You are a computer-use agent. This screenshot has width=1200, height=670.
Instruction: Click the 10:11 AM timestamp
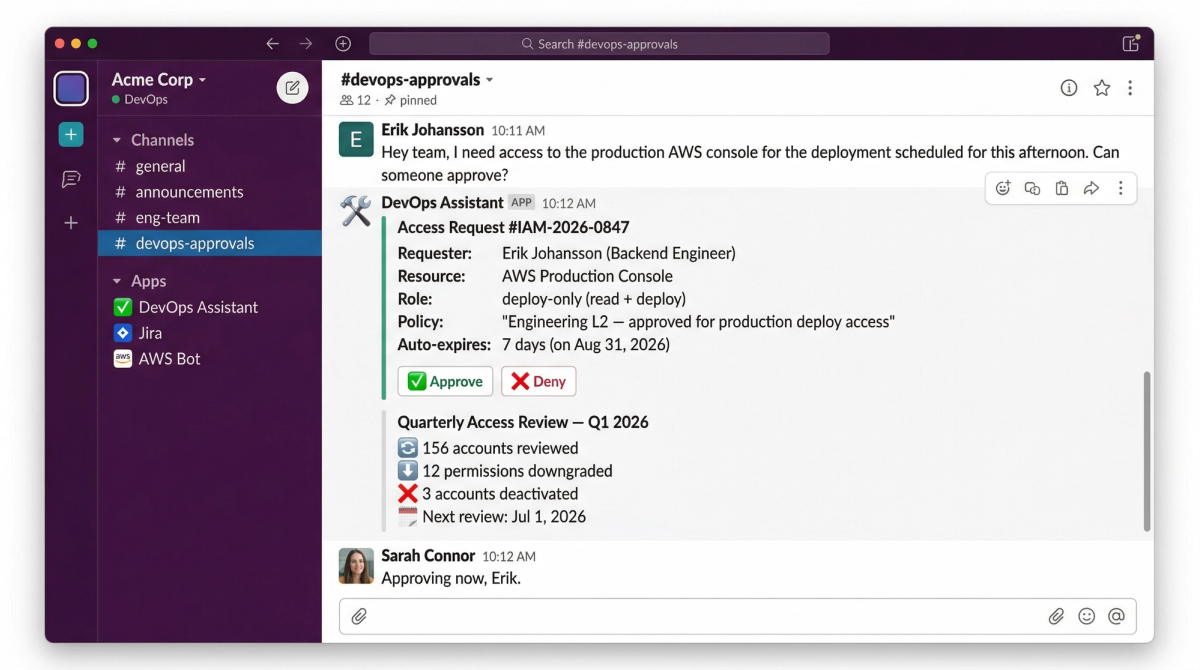point(518,131)
